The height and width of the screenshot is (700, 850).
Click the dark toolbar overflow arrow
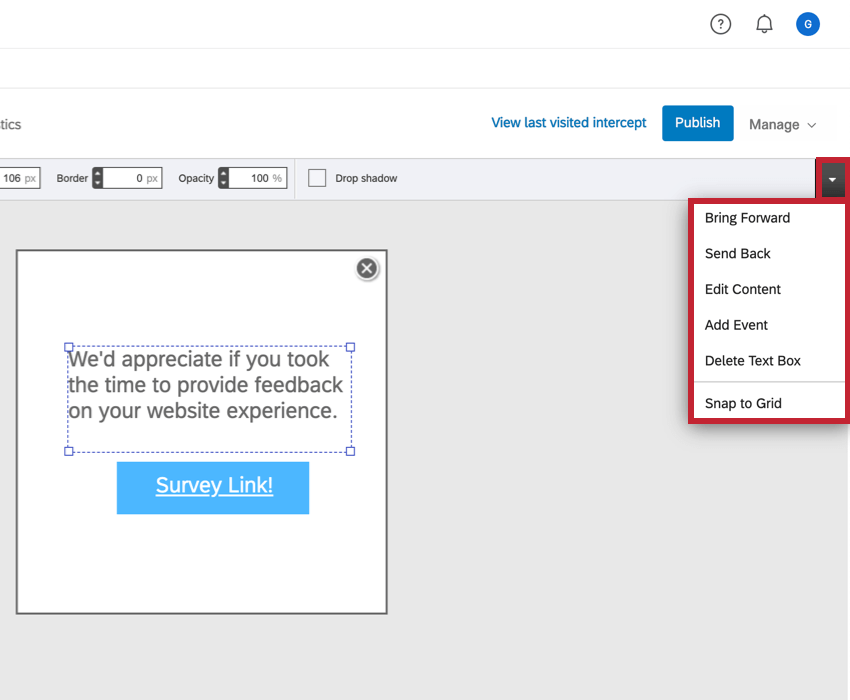[832, 180]
